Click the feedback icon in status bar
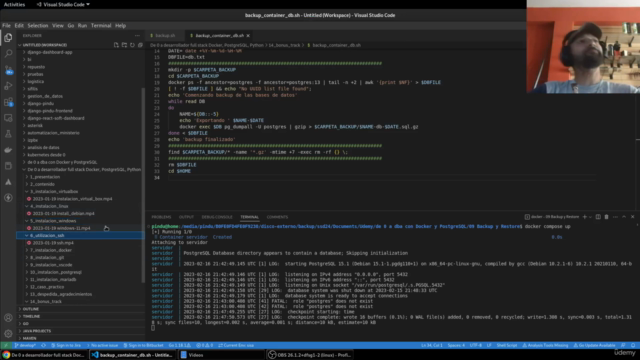The width and height of the screenshot is (640, 360). pyautogui.click(x=623, y=345)
